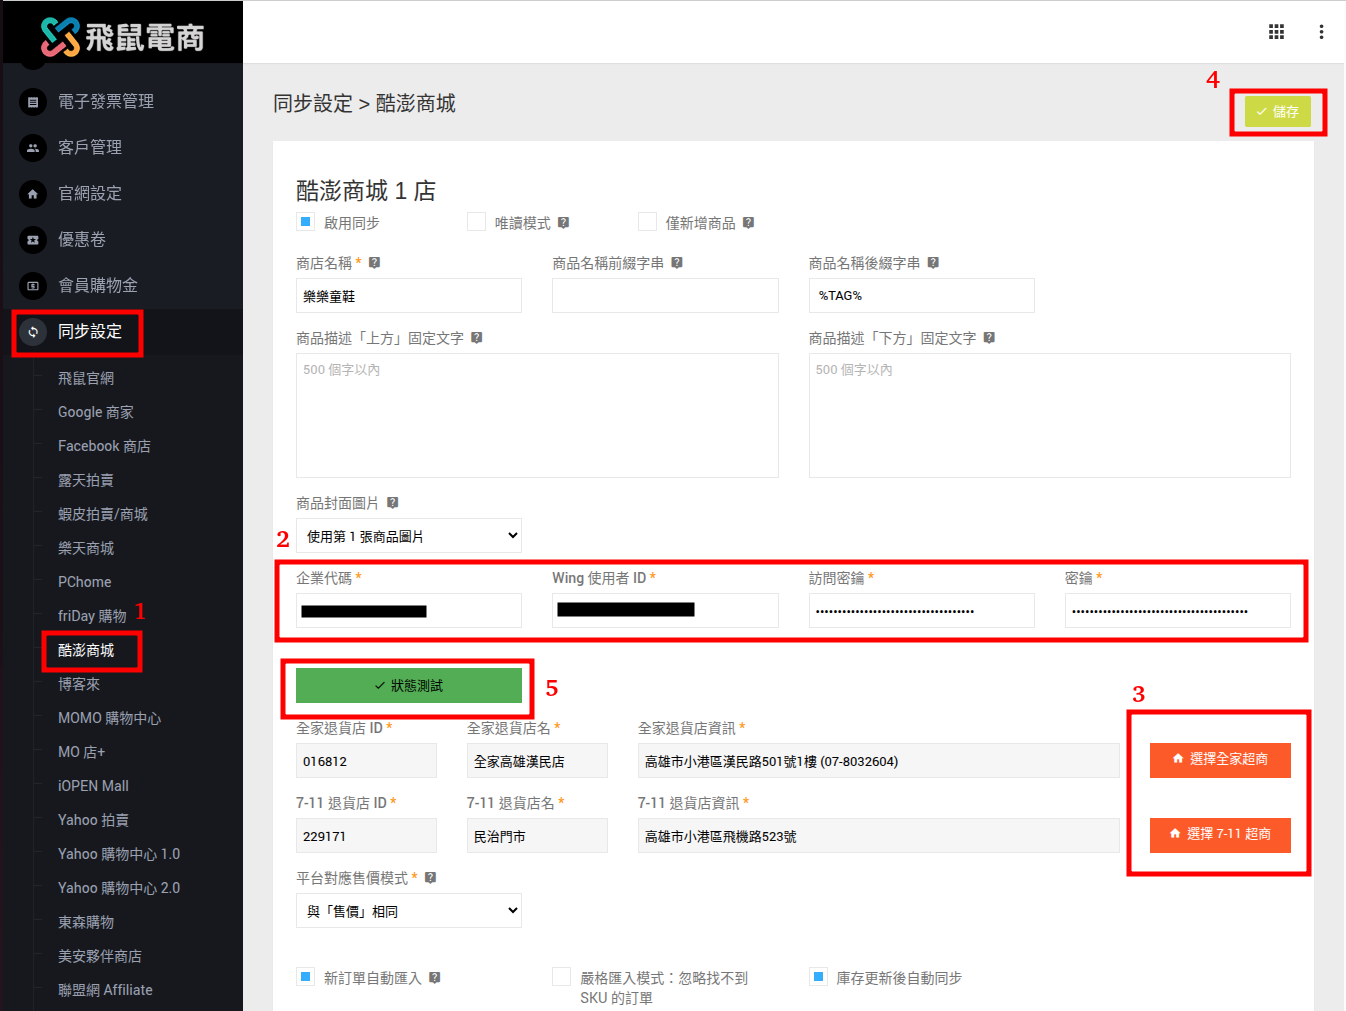Click the green 儲存 save button

click(x=1278, y=112)
